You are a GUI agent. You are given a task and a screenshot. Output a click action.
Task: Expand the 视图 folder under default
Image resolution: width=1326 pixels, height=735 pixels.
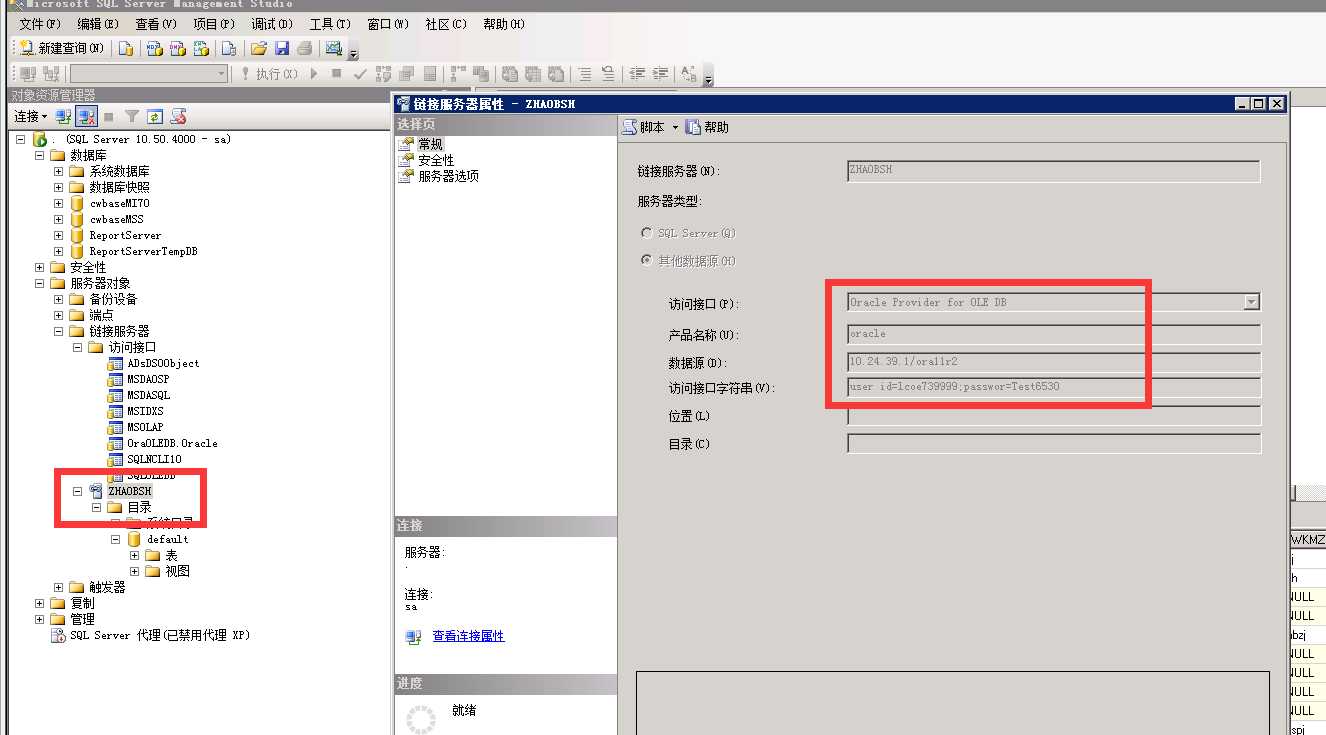[135, 571]
